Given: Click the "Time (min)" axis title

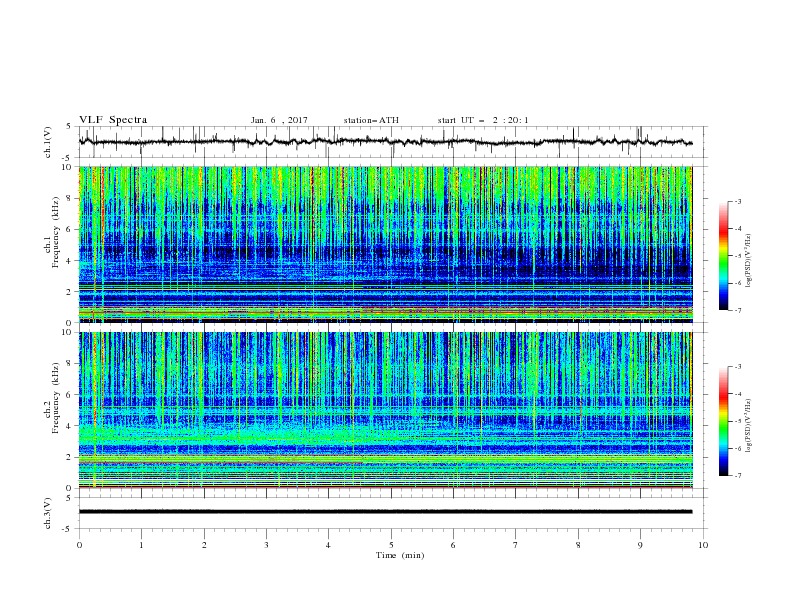Looking at the screenshot, I should (400, 555).
